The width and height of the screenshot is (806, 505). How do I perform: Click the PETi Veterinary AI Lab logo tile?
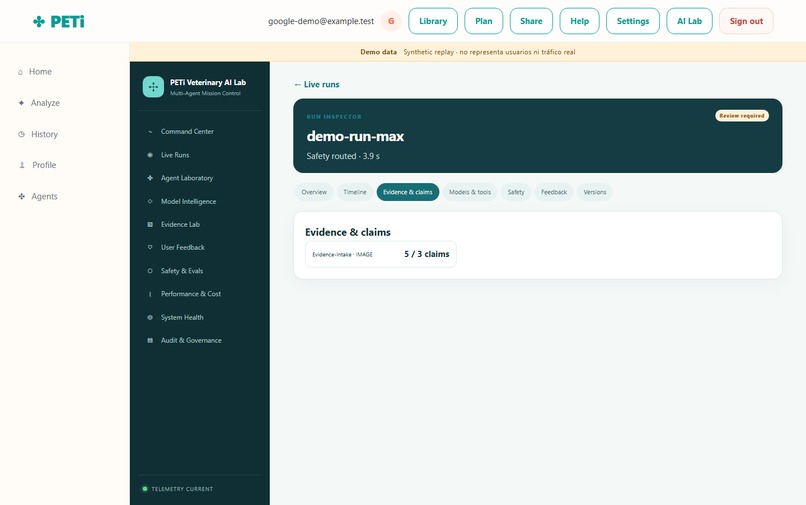click(153, 87)
